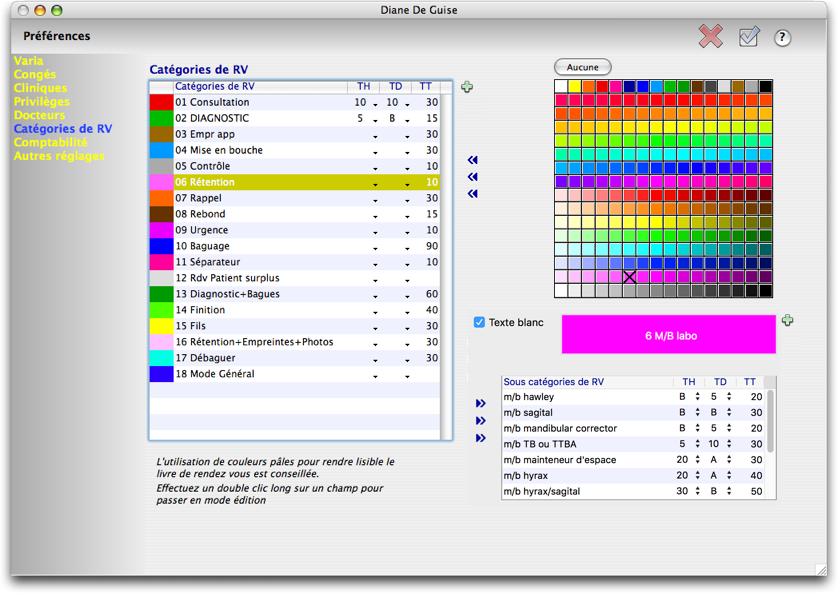Image resolution: width=838 pixels, height=594 pixels.
Task: Click the magenta 6 M/B labo preview
Action: tap(669, 335)
